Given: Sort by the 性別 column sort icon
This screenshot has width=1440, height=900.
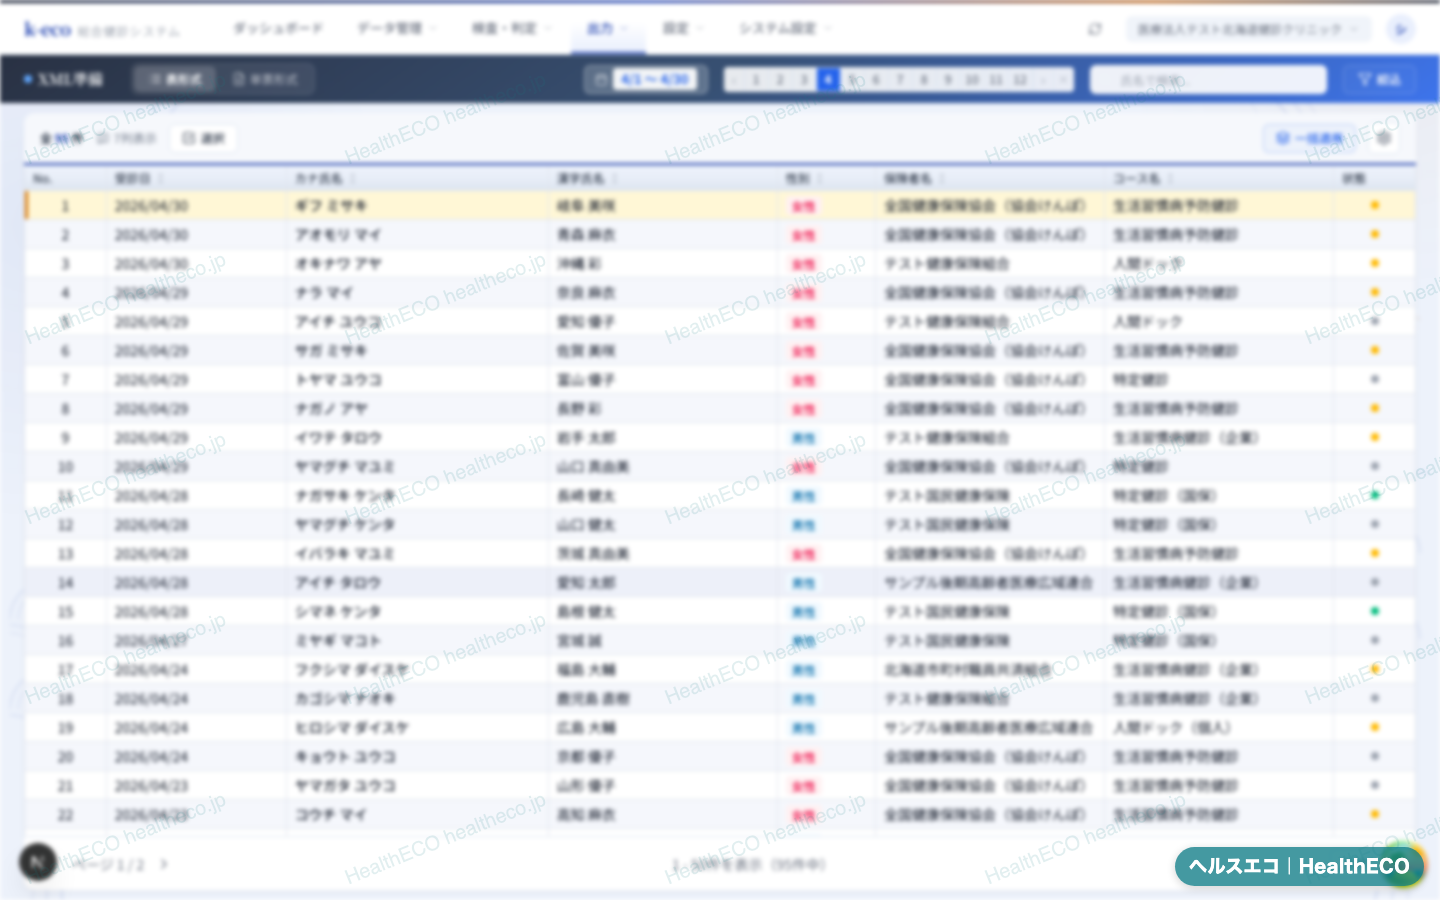Looking at the screenshot, I should [x=820, y=179].
